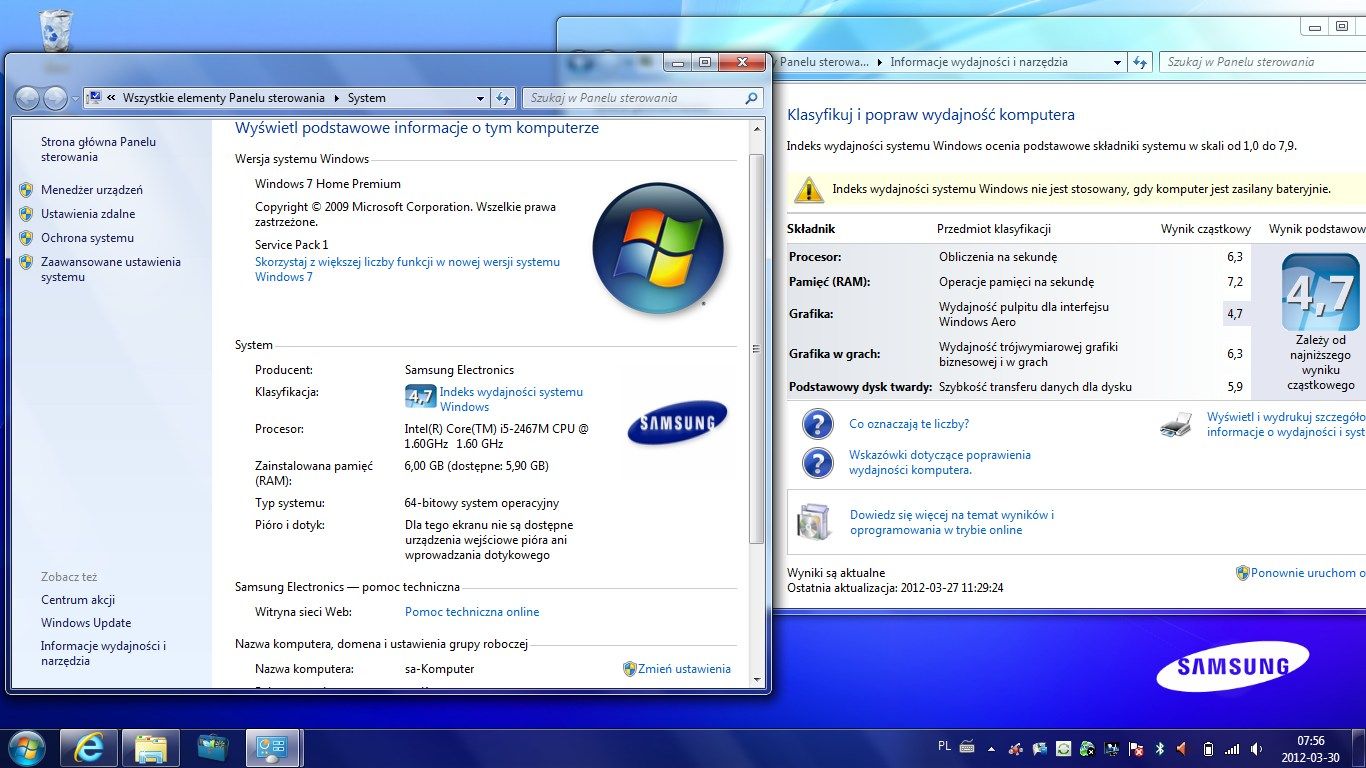Open 'Centrum akcji' link
The width and height of the screenshot is (1366, 768).
click(78, 600)
